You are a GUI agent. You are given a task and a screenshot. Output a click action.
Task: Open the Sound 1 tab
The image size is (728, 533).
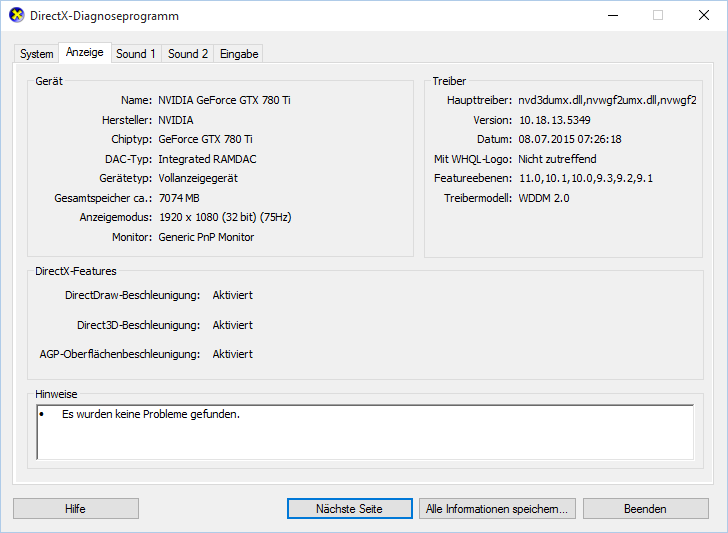pyautogui.click(x=136, y=54)
